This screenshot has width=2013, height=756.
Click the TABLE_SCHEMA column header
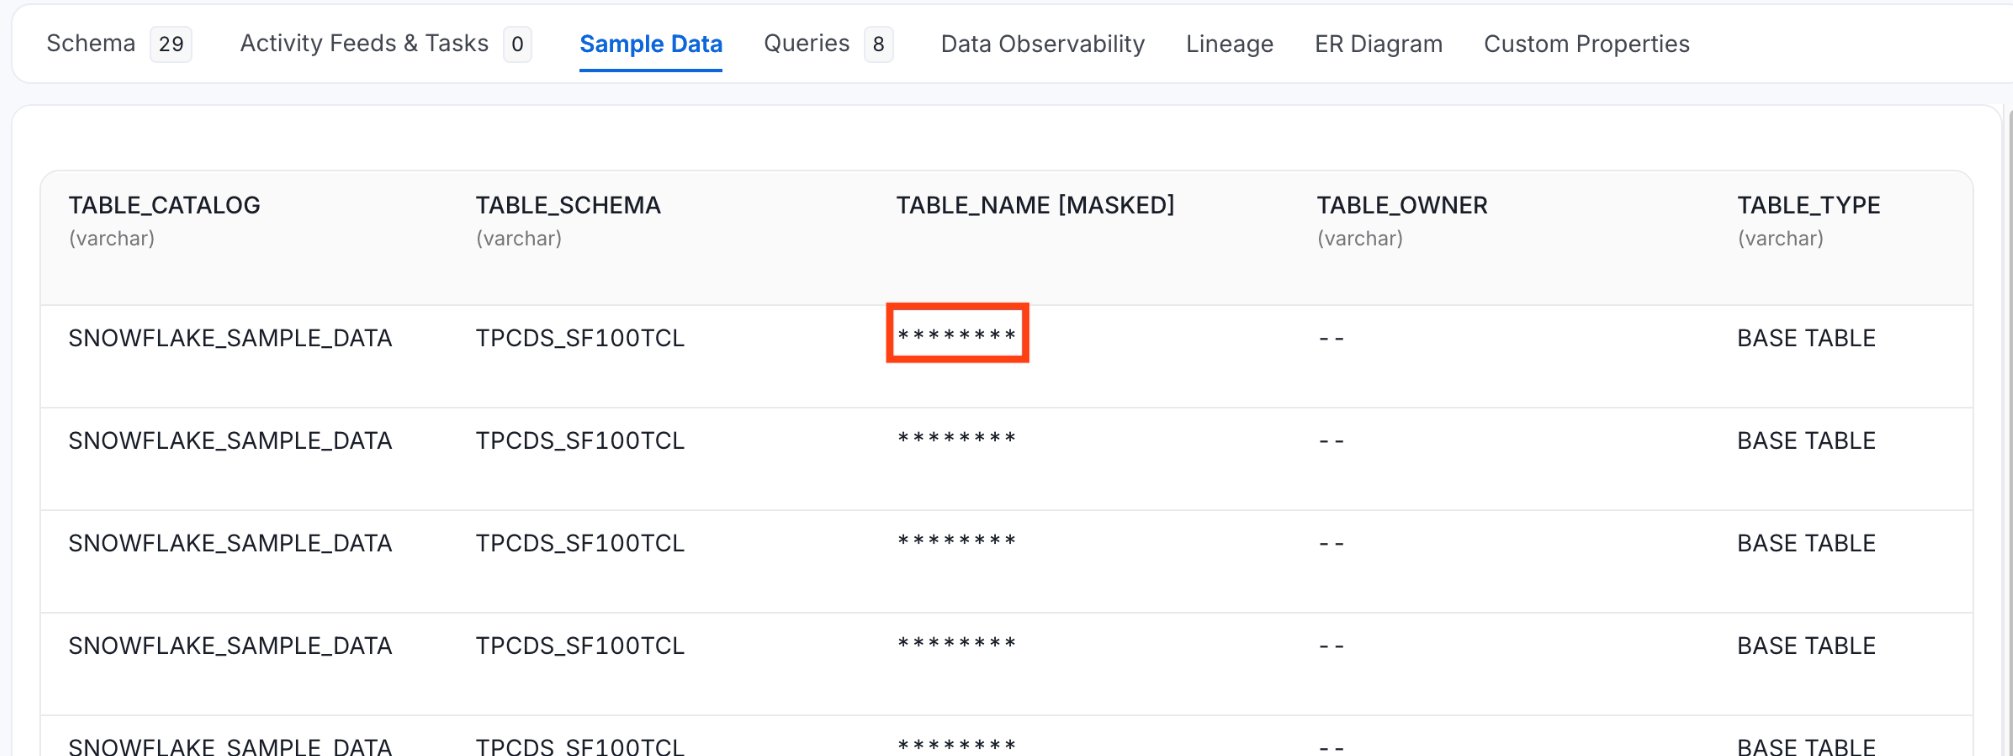tap(568, 205)
